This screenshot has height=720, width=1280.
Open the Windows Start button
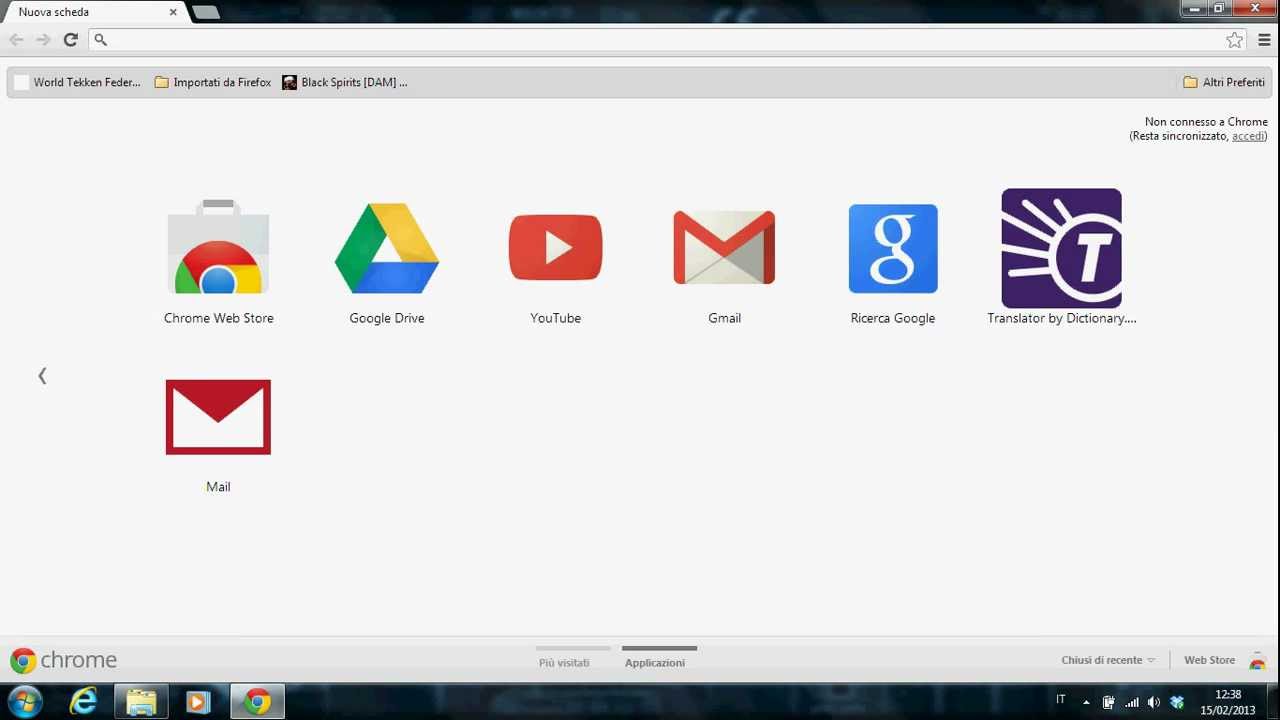coord(26,701)
